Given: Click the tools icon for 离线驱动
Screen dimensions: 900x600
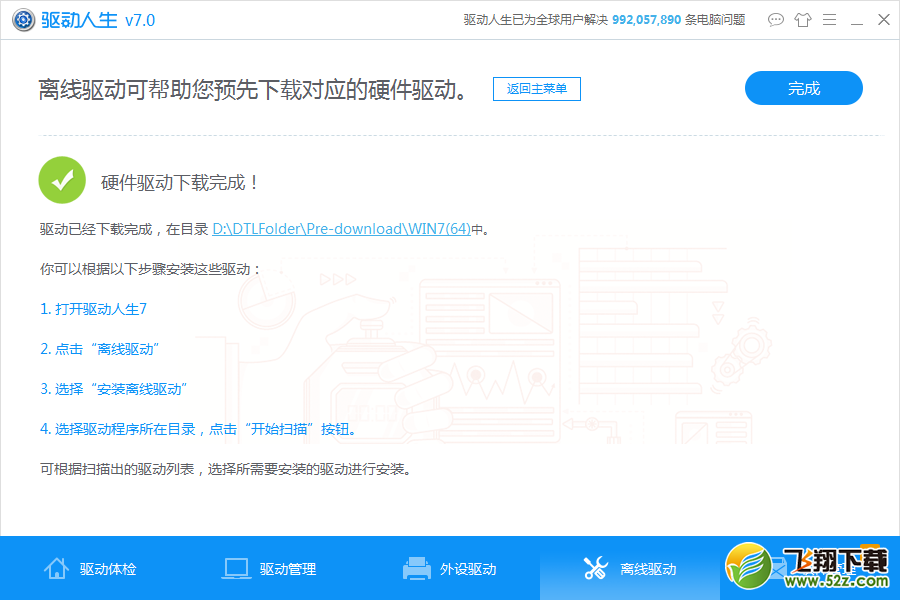Looking at the screenshot, I should coord(596,568).
